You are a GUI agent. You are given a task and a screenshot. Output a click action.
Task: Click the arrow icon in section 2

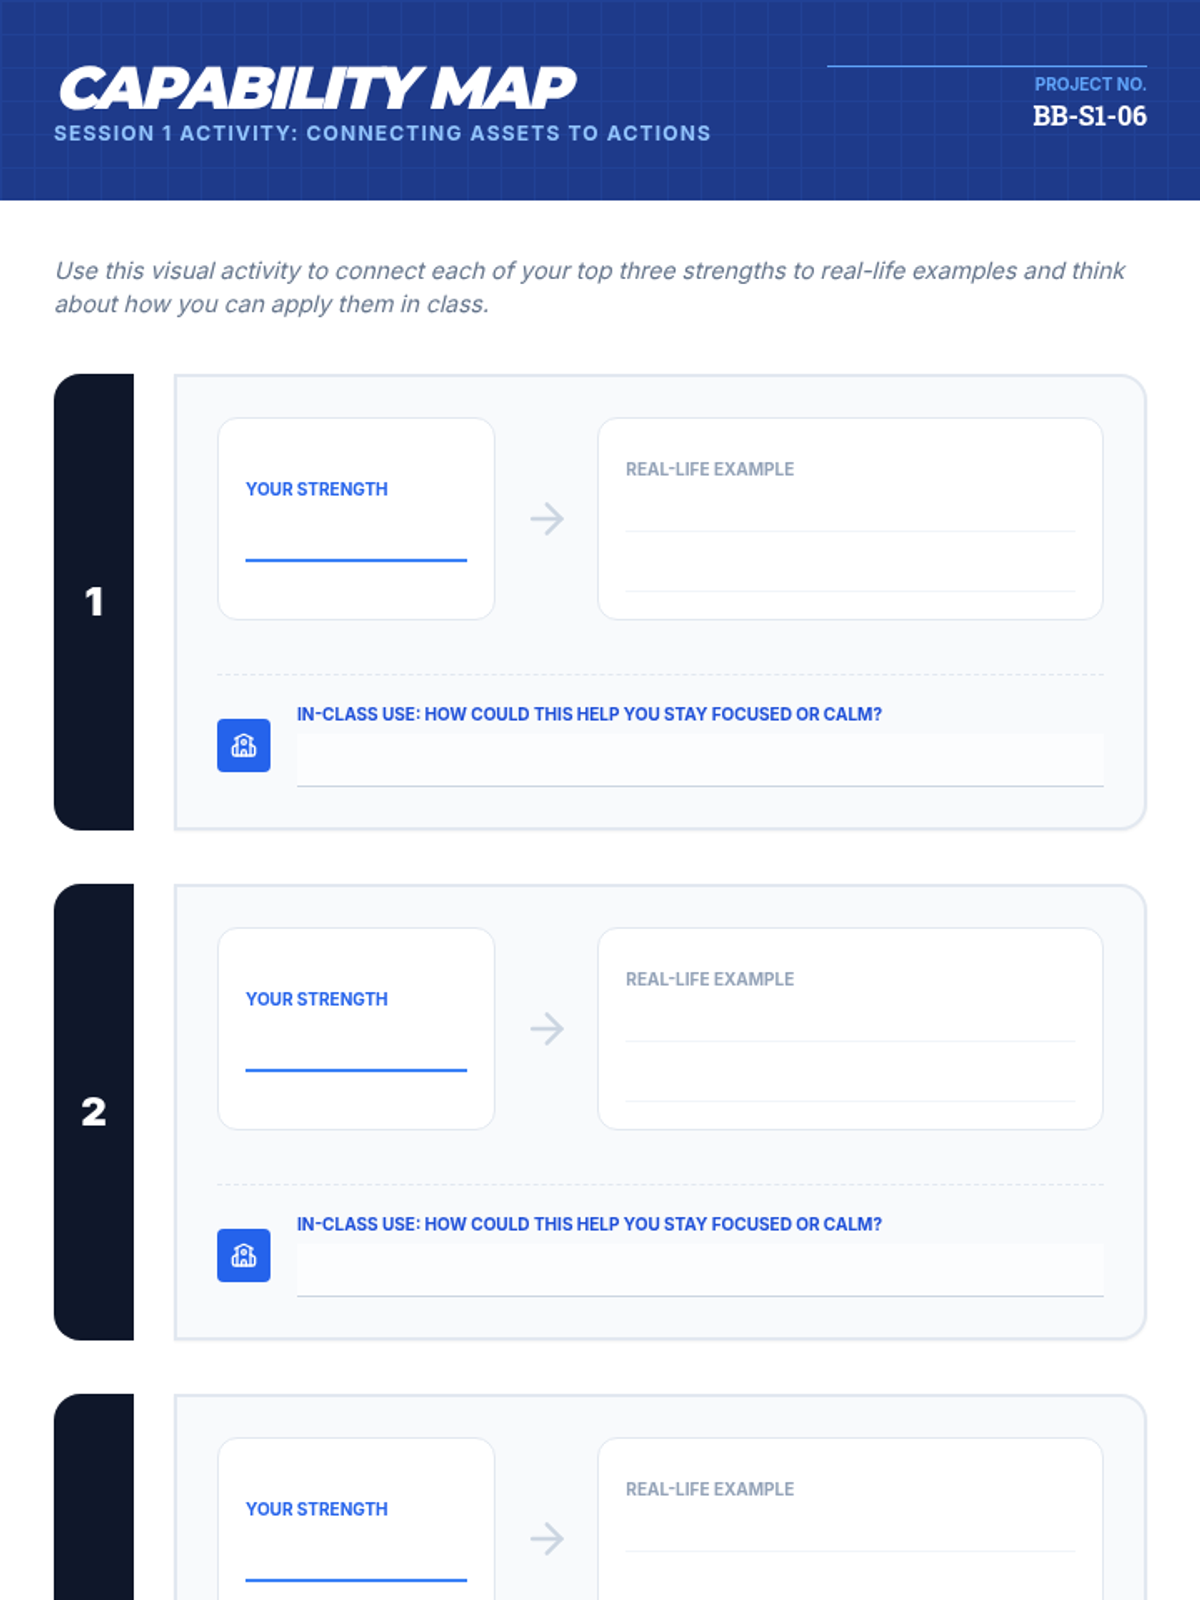(547, 1028)
